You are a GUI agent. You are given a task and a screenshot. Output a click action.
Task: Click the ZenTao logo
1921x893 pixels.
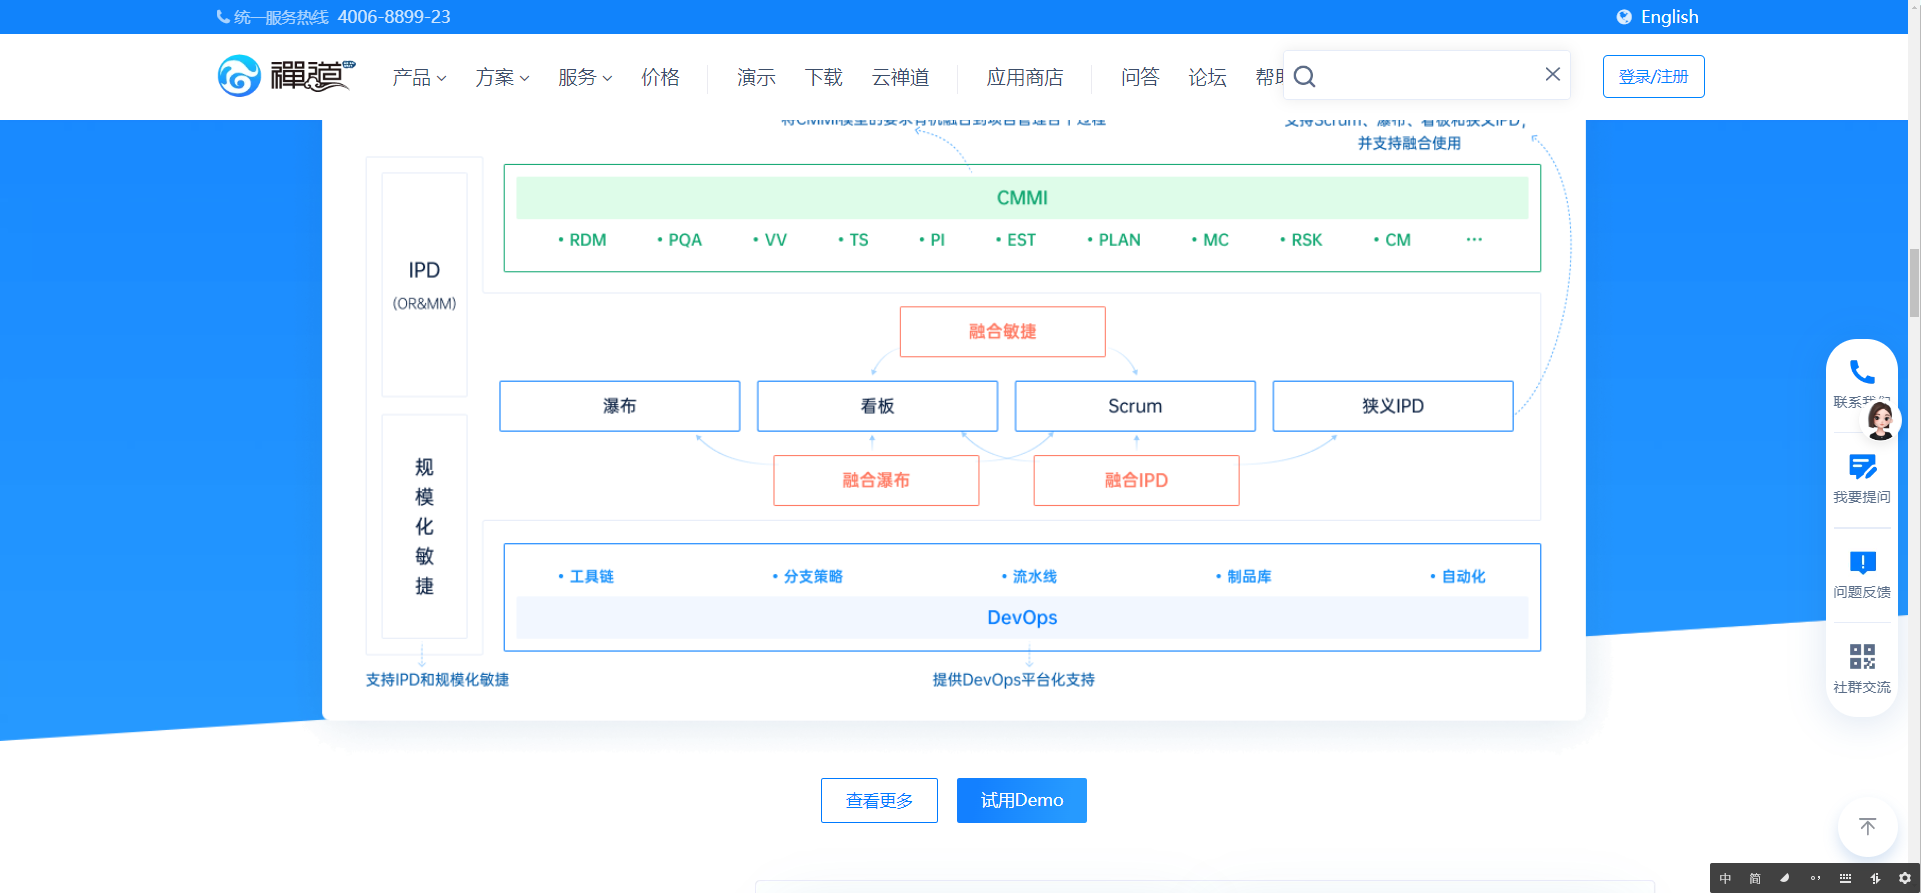(x=287, y=76)
